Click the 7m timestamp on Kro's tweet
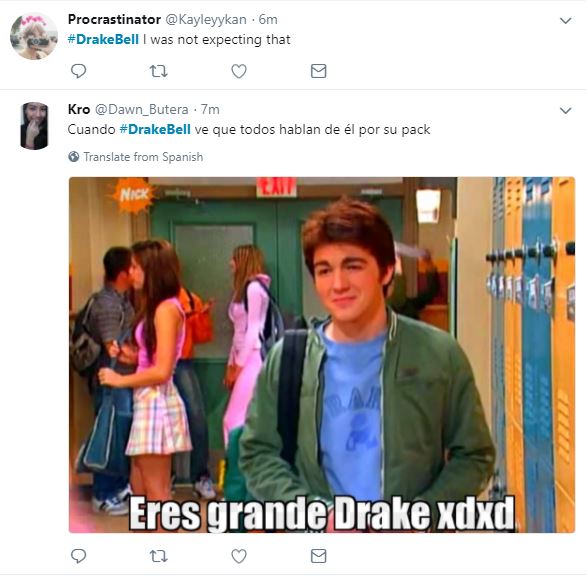This screenshot has height=581, width=586. click(x=210, y=109)
